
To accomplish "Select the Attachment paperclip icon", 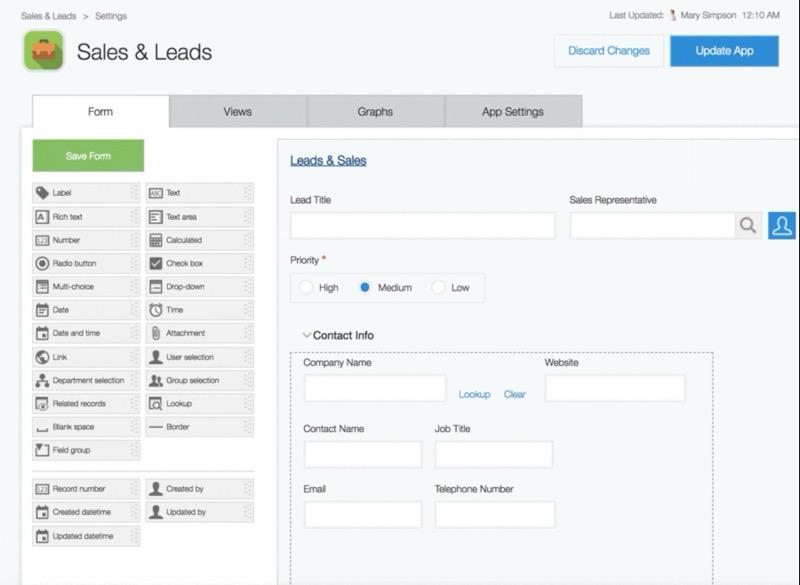I will [x=156, y=333].
